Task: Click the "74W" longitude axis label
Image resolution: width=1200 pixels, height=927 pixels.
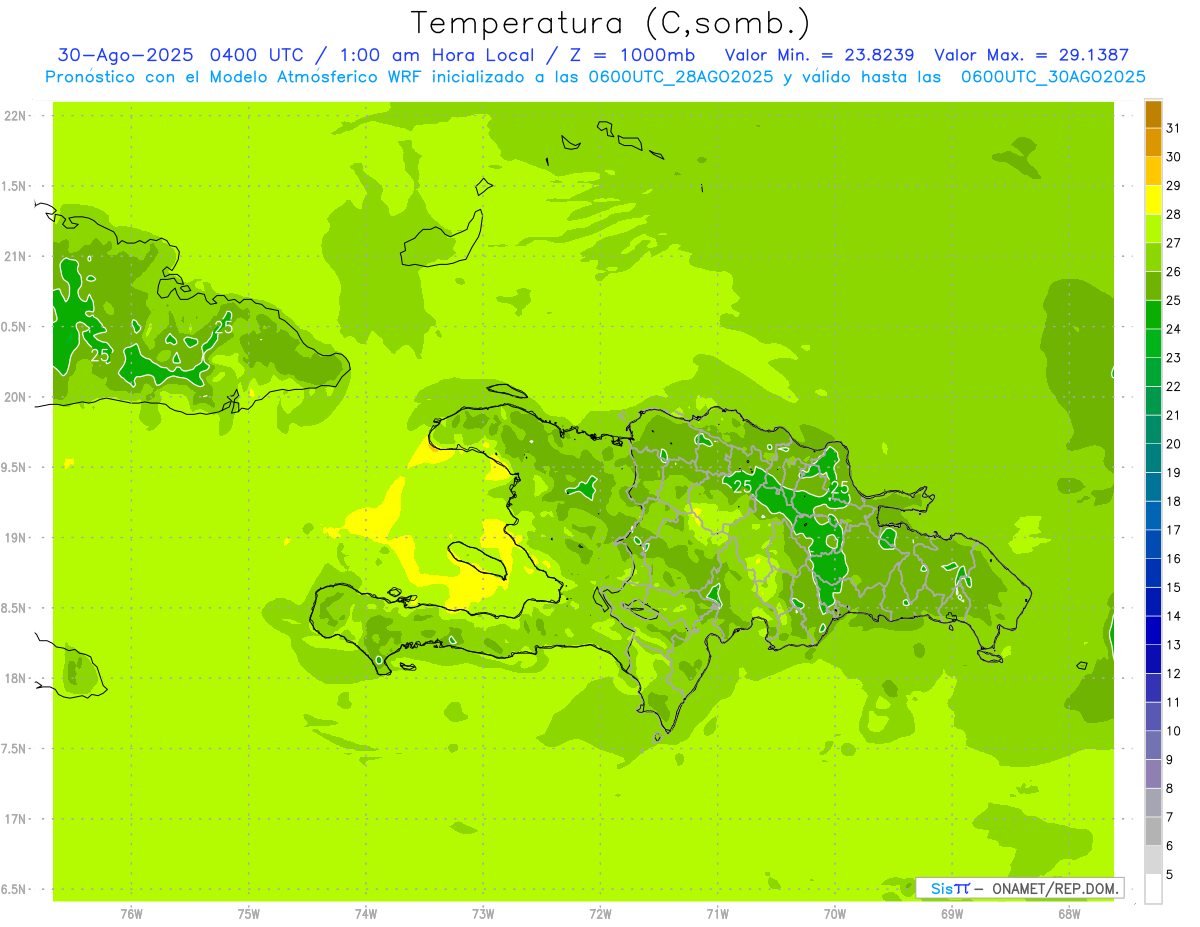Action: point(366,914)
